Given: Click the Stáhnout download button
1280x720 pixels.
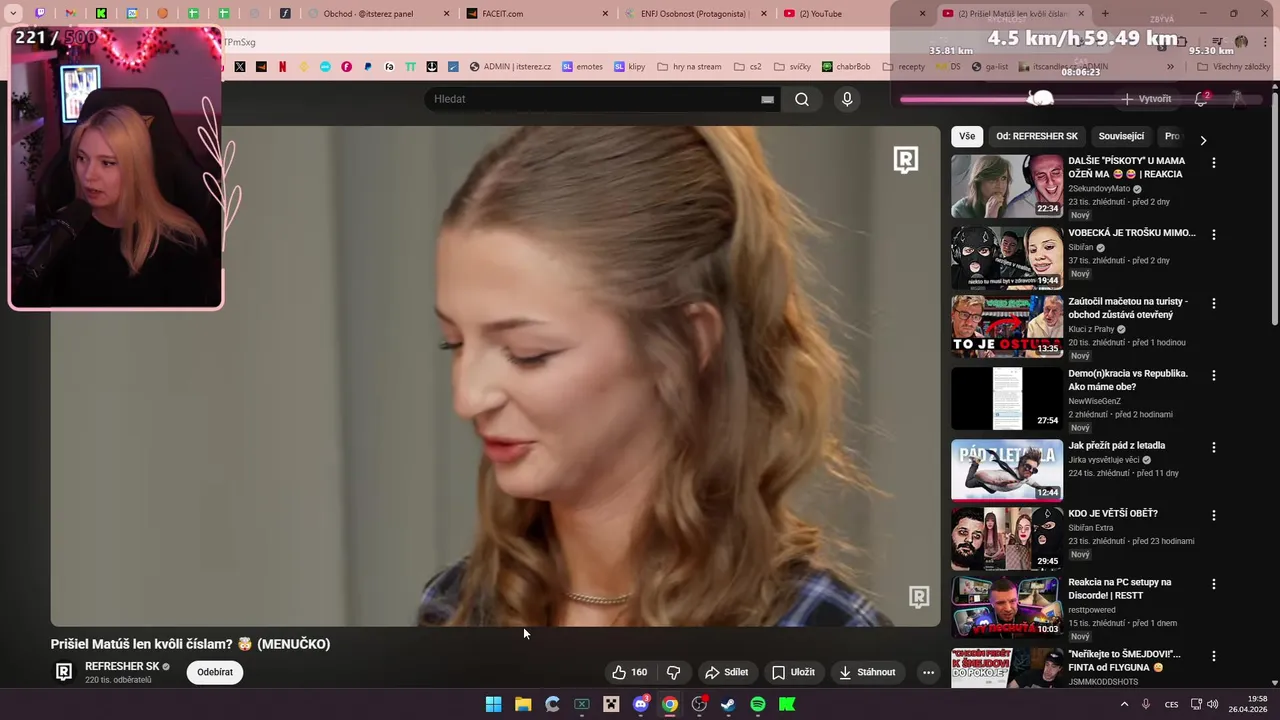Looking at the screenshot, I should [867, 672].
